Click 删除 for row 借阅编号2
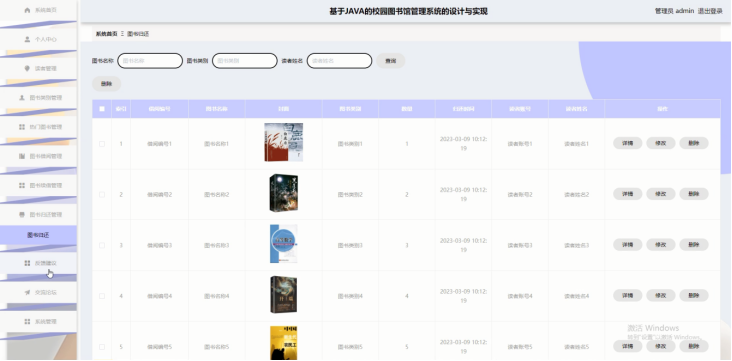 click(694, 194)
